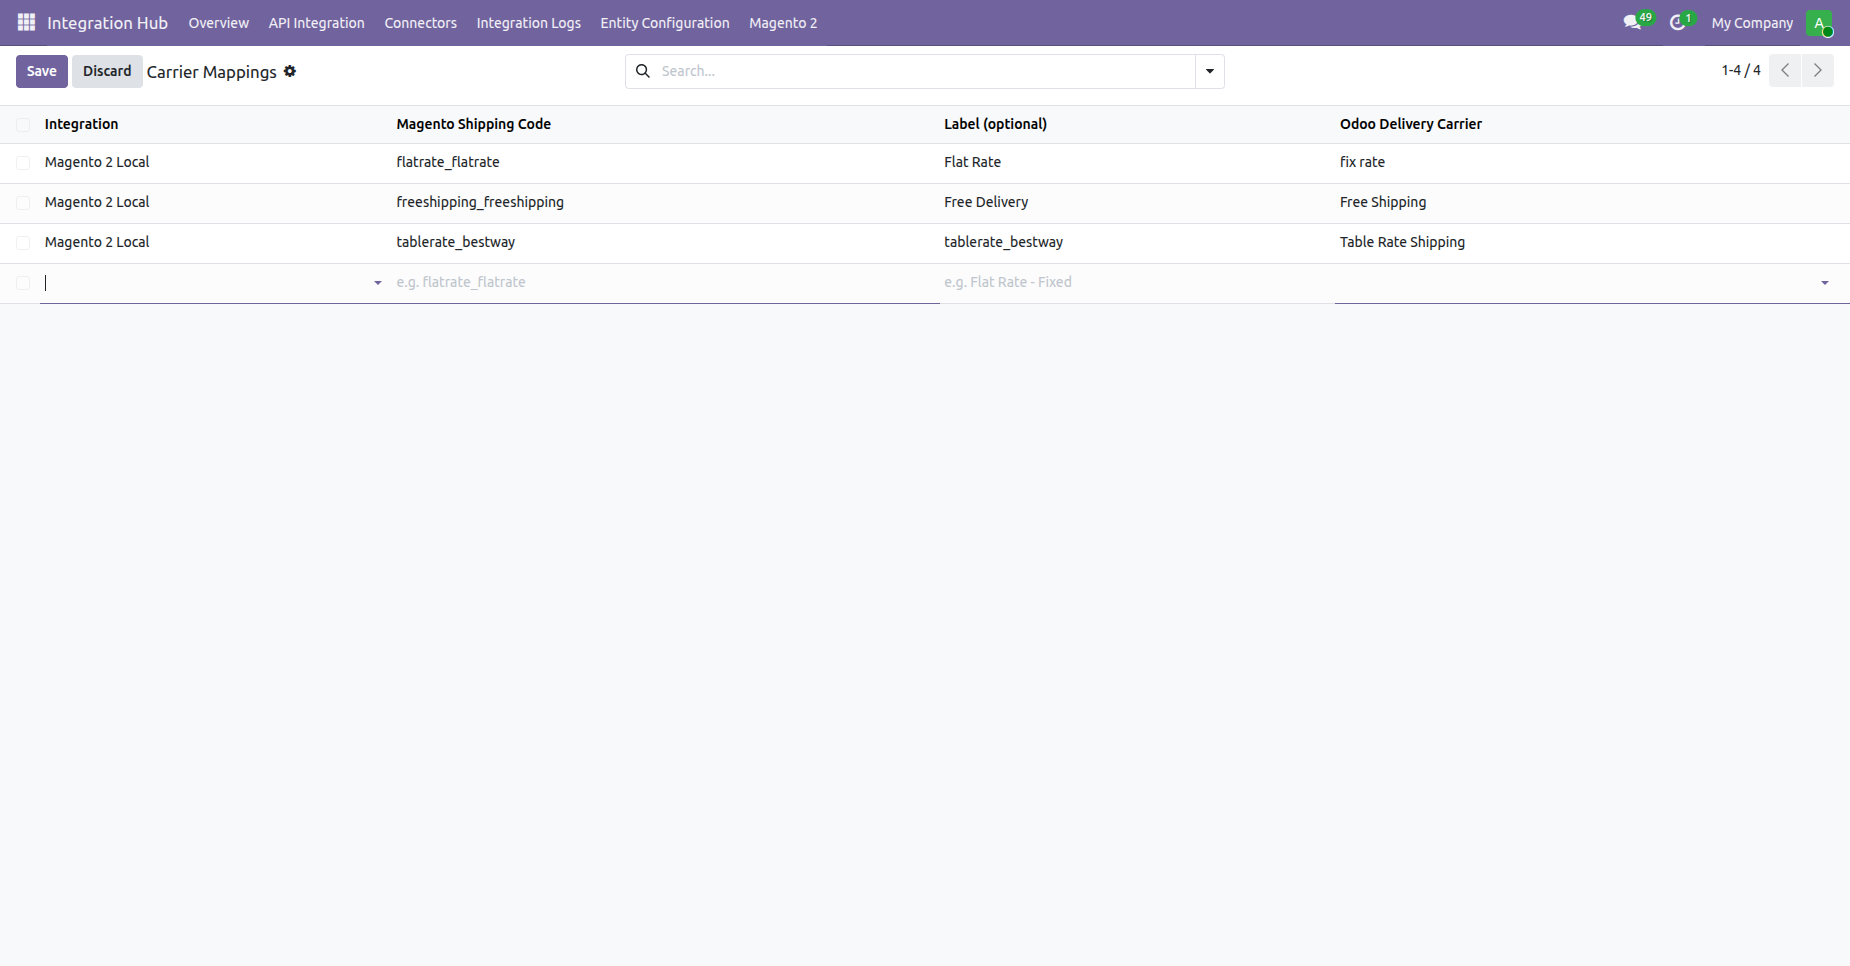Click Magento 2 Local in tablerate row
The height and width of the screenshot is (966, 1850).
coord(97,242)
